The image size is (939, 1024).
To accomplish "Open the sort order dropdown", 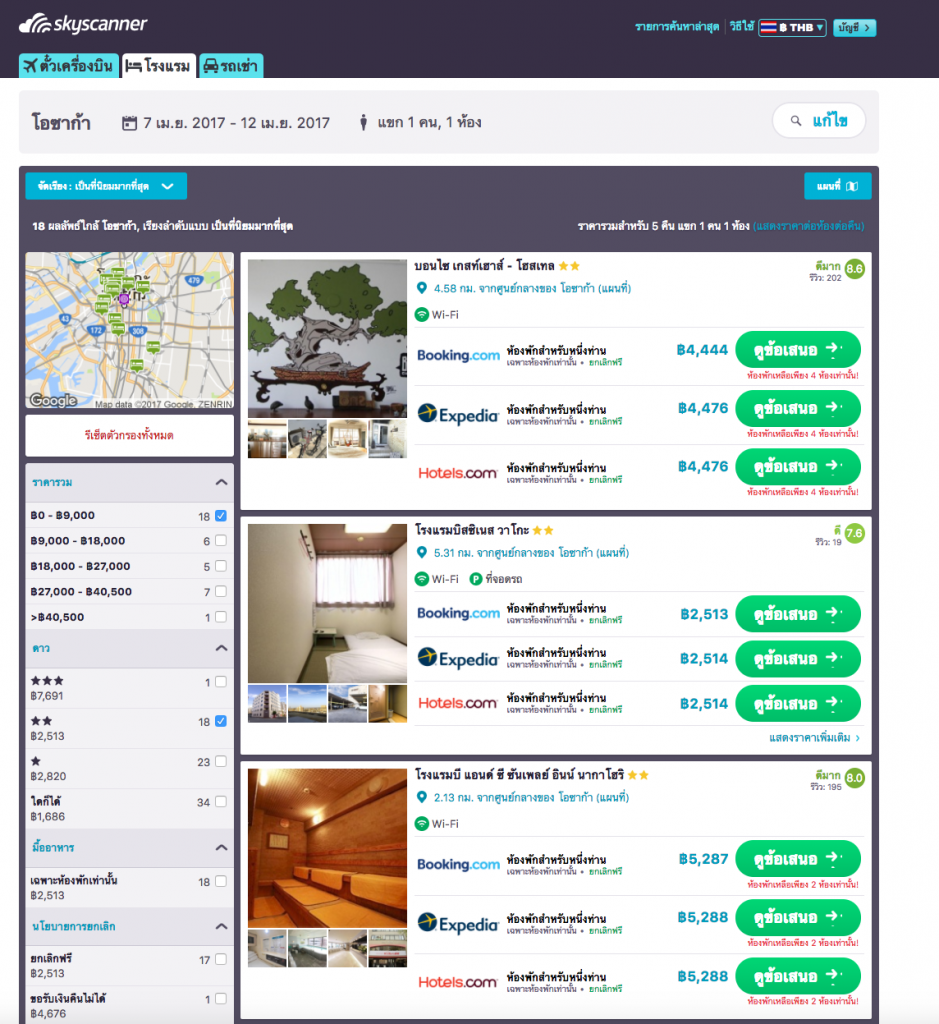I will point(106,186).
